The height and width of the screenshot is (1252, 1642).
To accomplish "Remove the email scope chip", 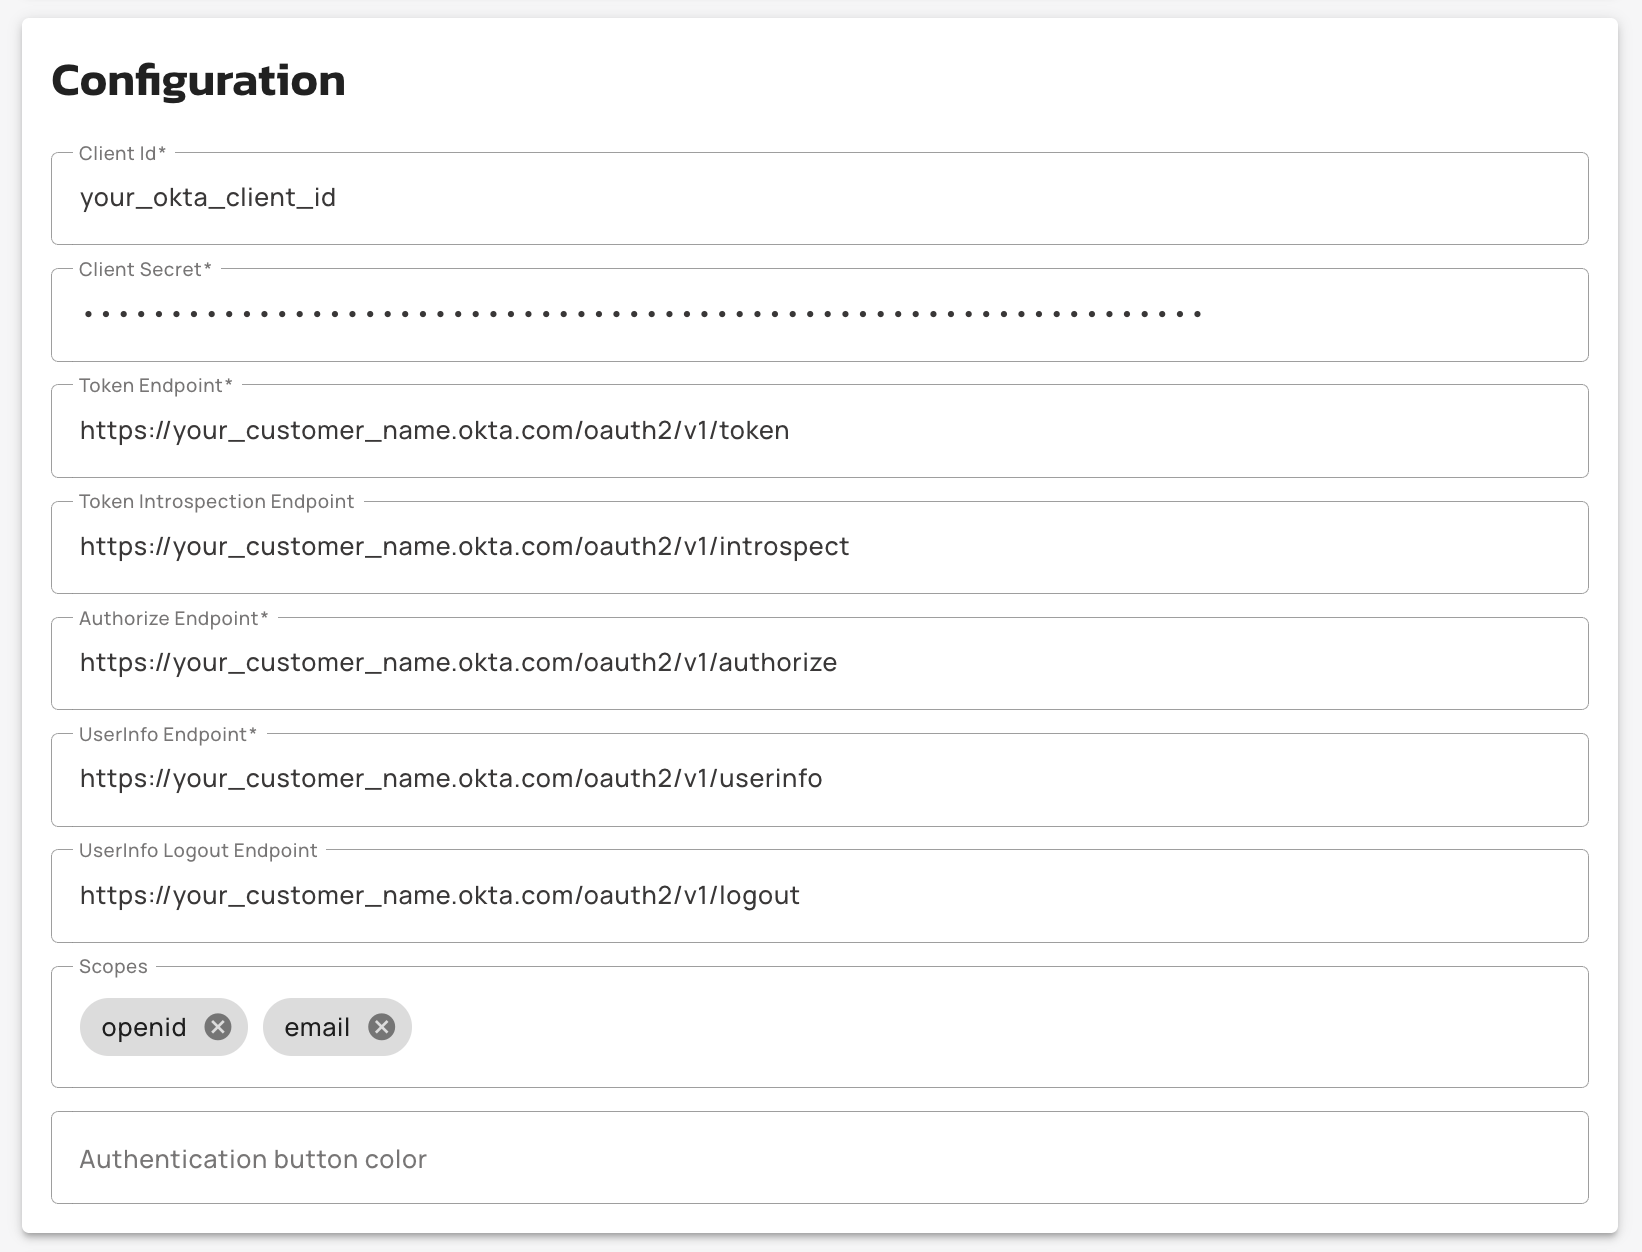I will 381,1027.
